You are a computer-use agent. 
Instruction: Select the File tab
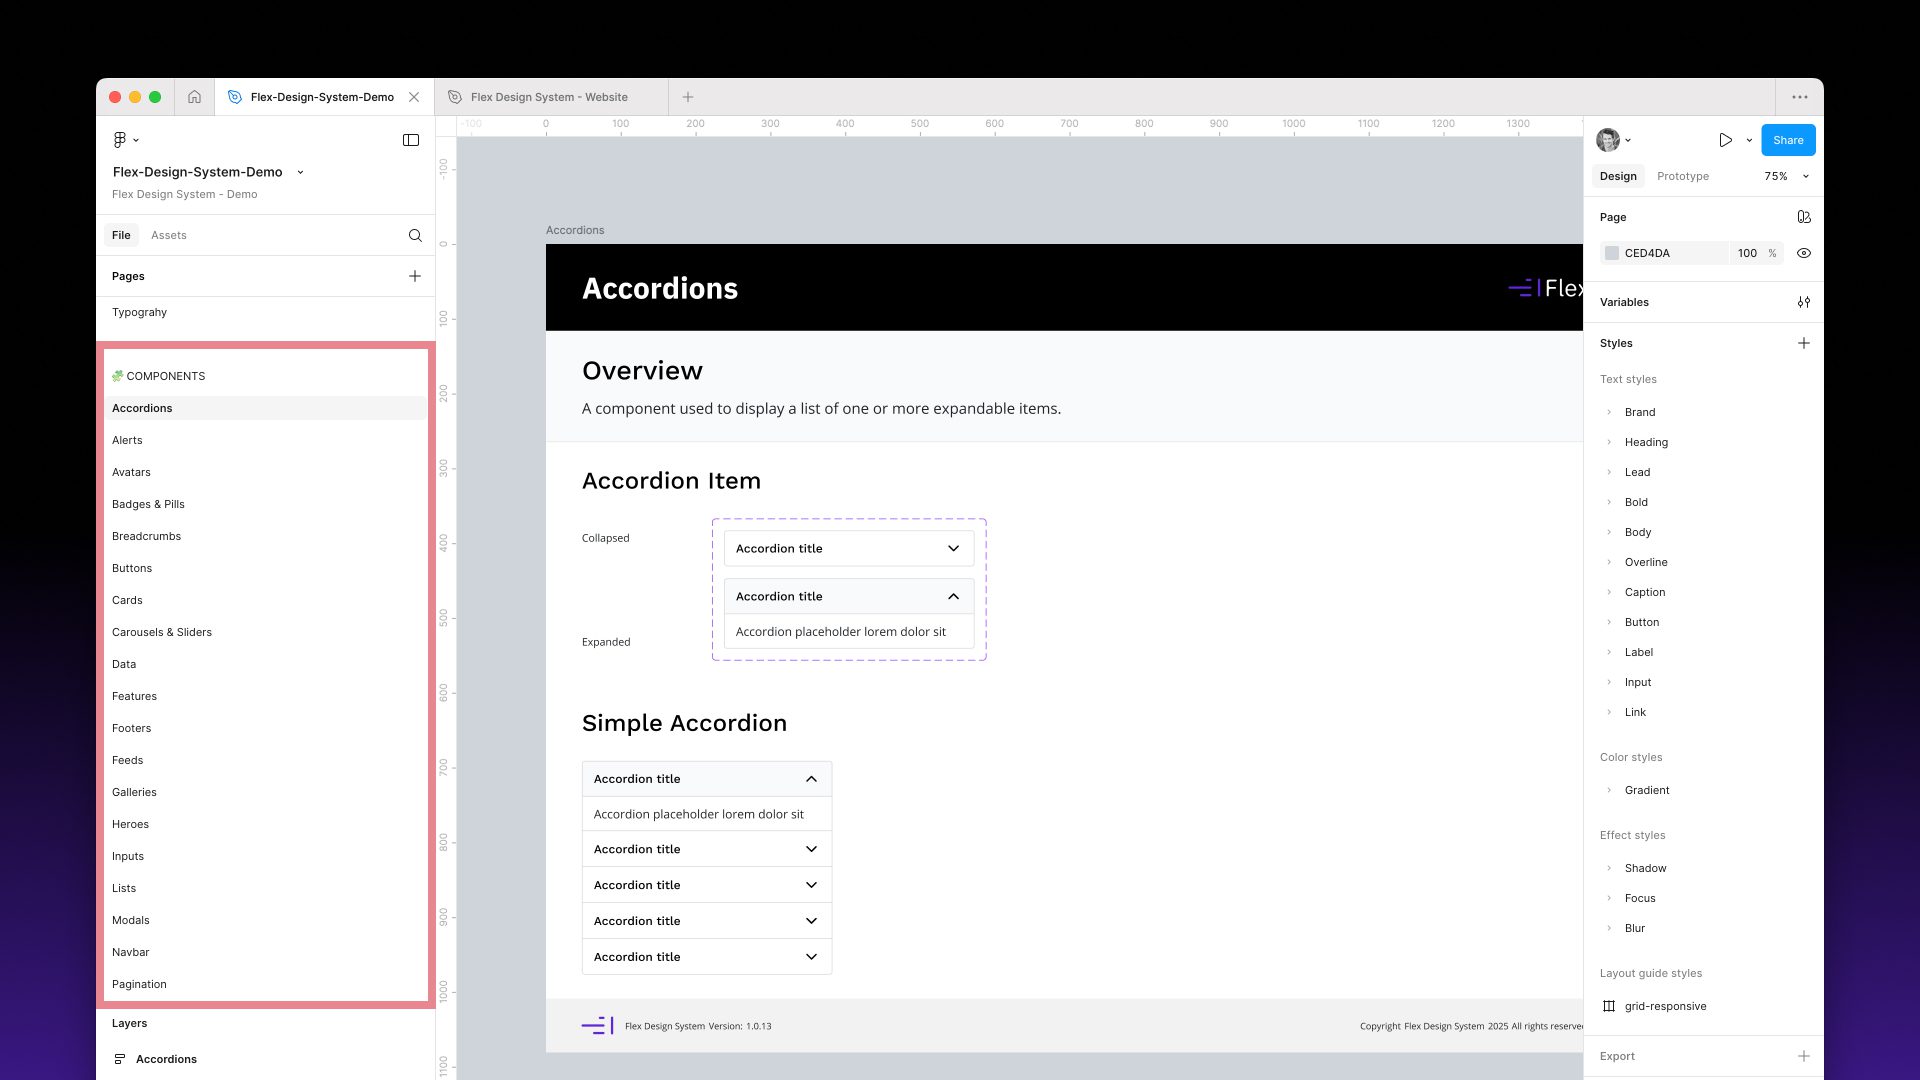click(x=121, y=235)
